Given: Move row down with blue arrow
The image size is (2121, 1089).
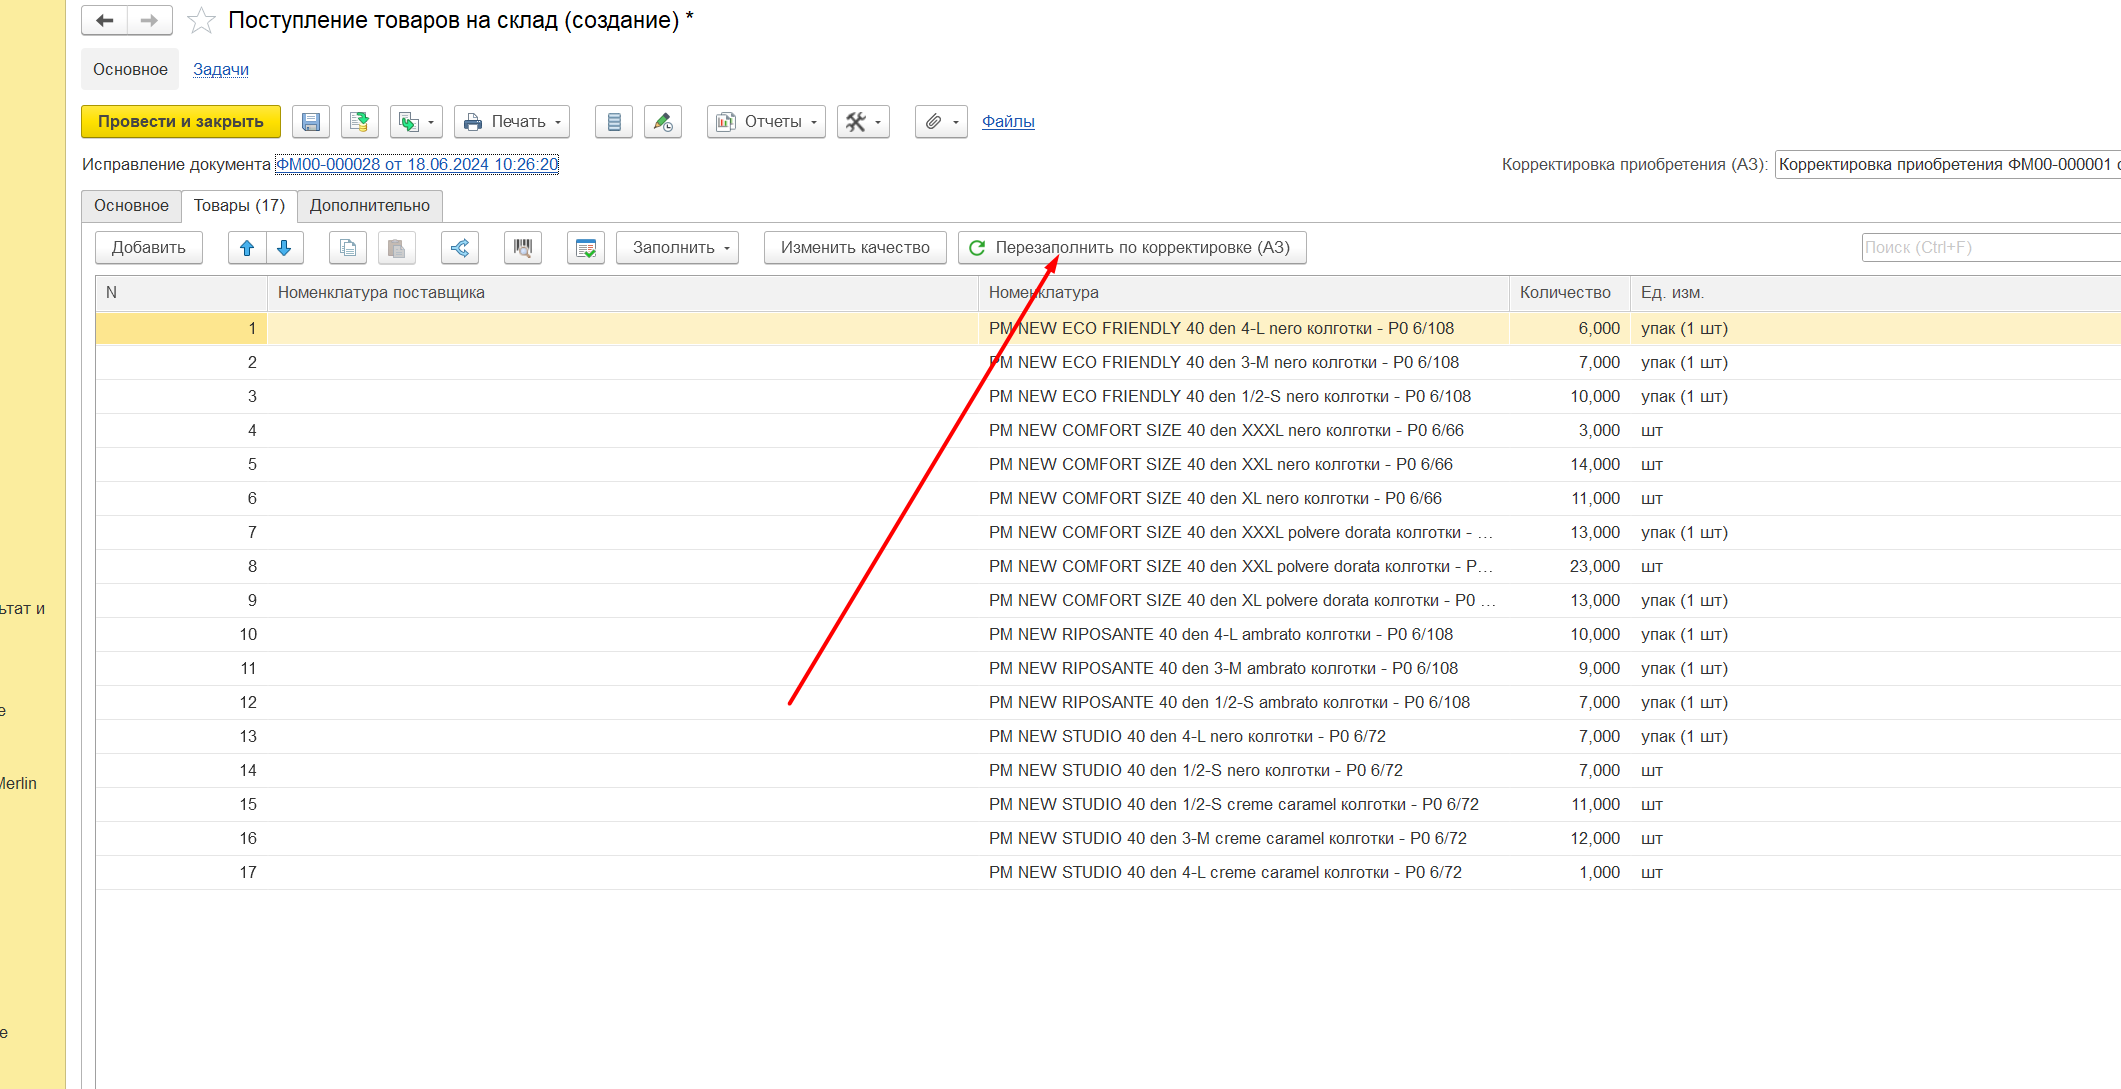Looking at the screenshot, I should coord(285,248).
